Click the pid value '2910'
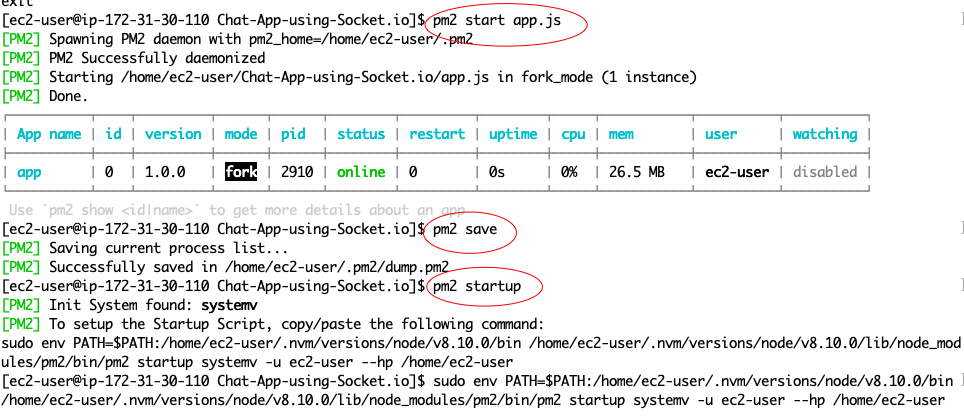Viewport: 964px width, 419px height. 297,172
